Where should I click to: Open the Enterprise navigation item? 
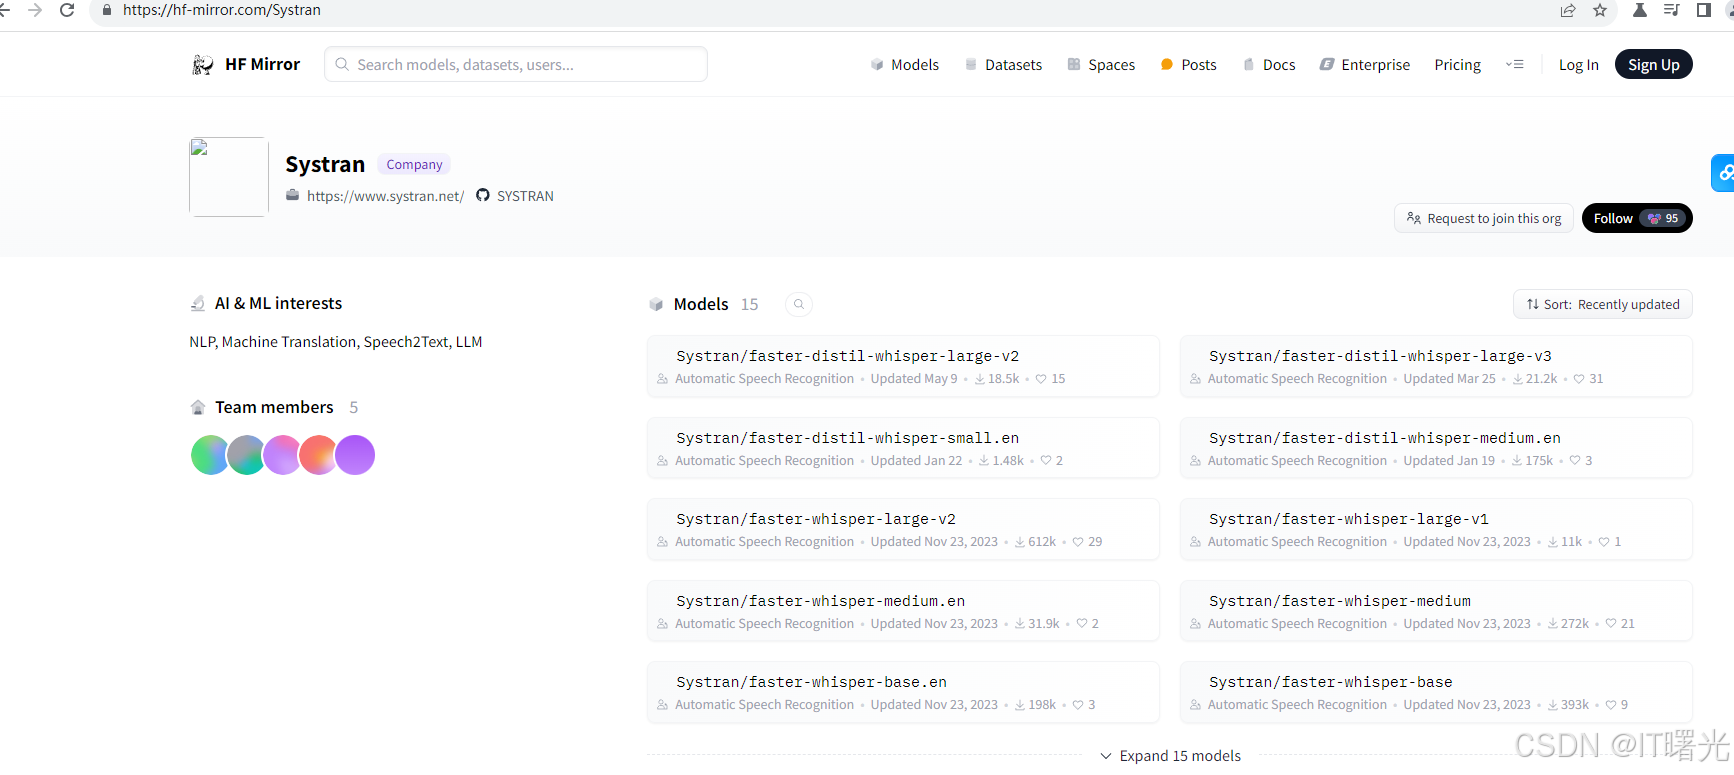tap(1365, 65)
